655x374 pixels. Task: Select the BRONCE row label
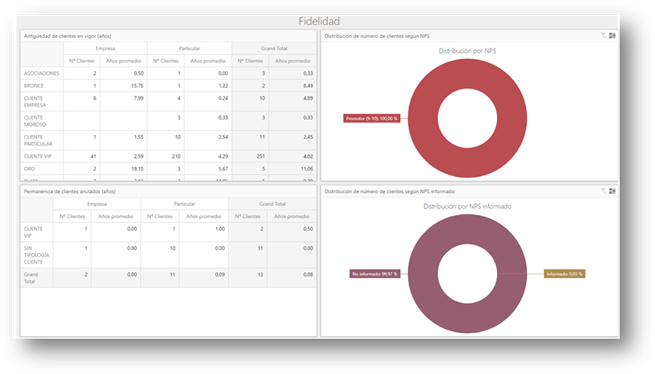pos(33,86)
